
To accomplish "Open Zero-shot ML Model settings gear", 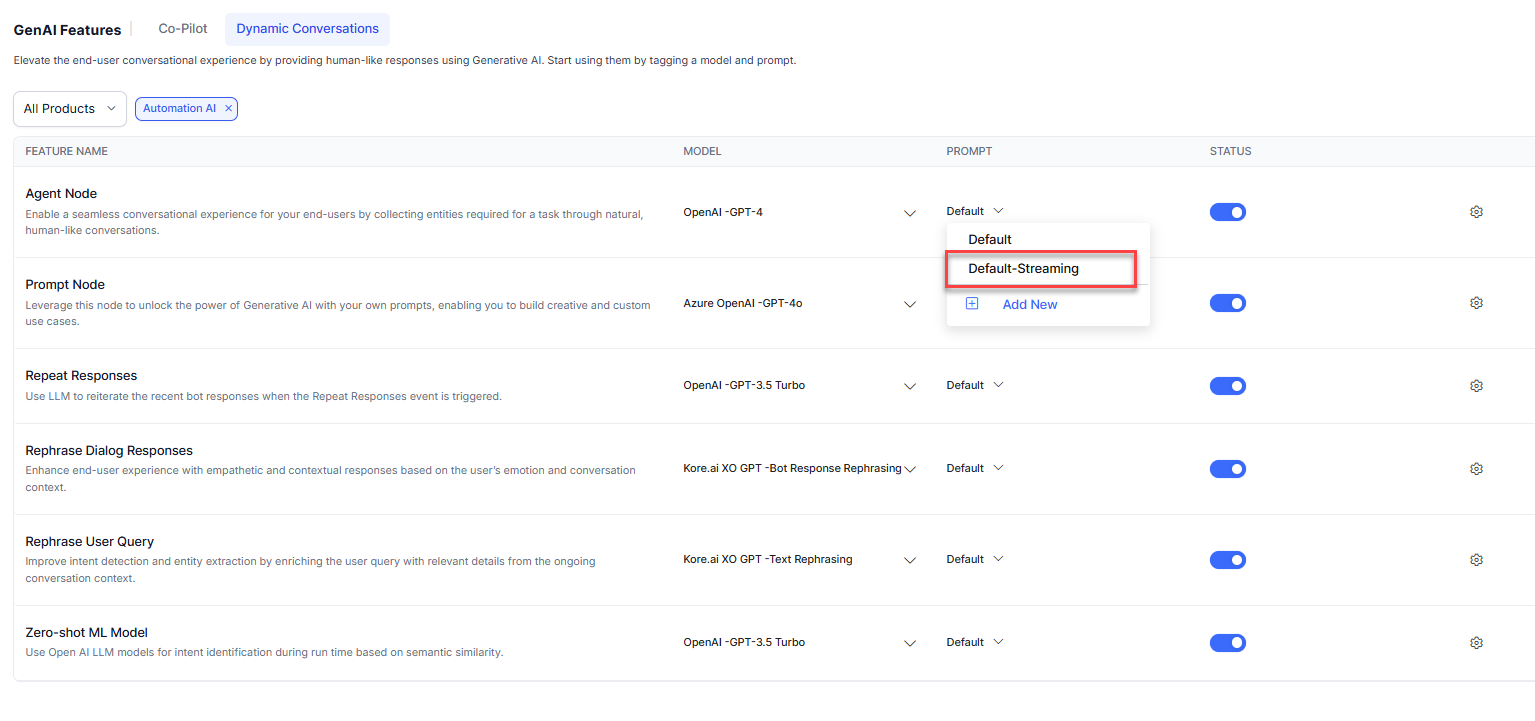I will point(1476,643).
